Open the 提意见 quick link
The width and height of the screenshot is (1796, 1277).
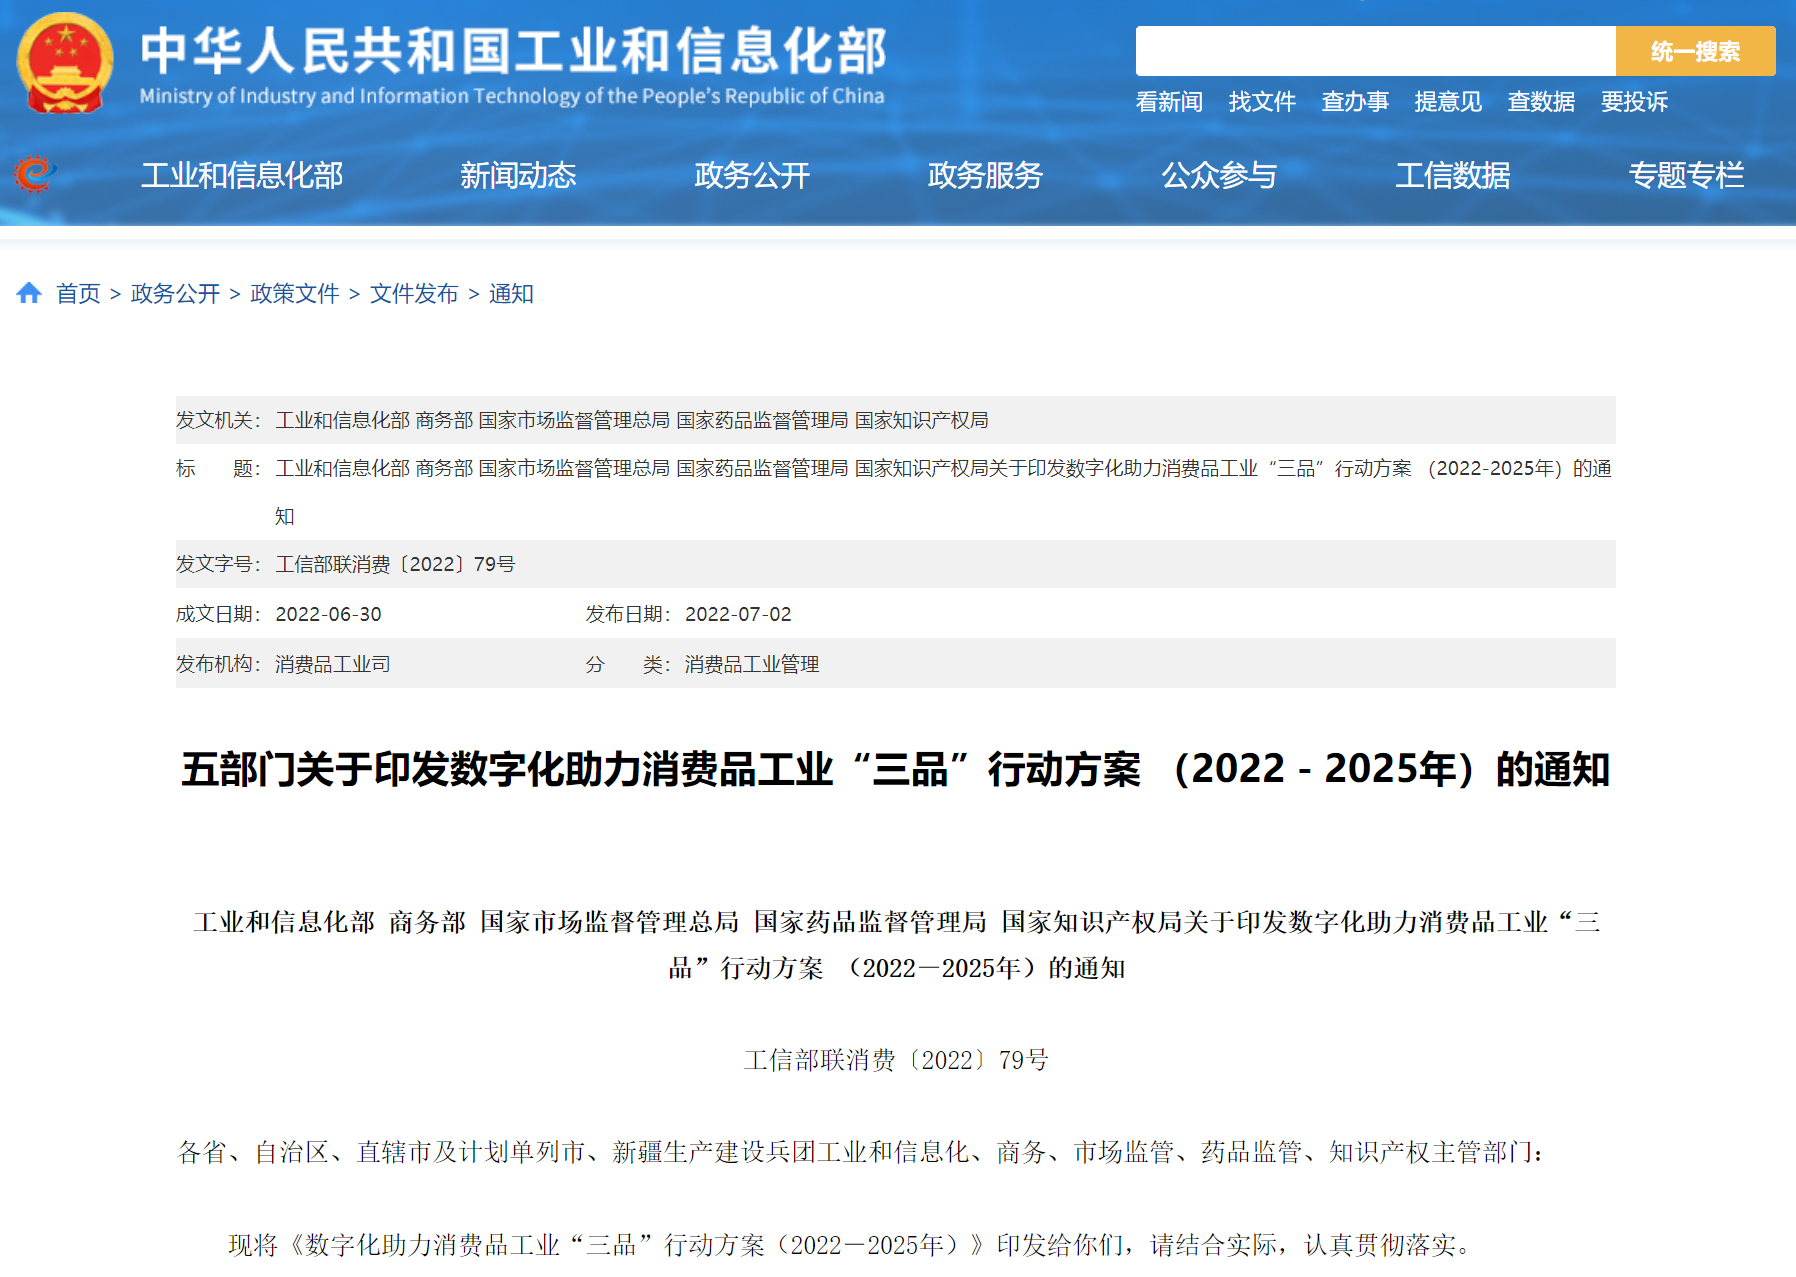(x=1448, y=102)
